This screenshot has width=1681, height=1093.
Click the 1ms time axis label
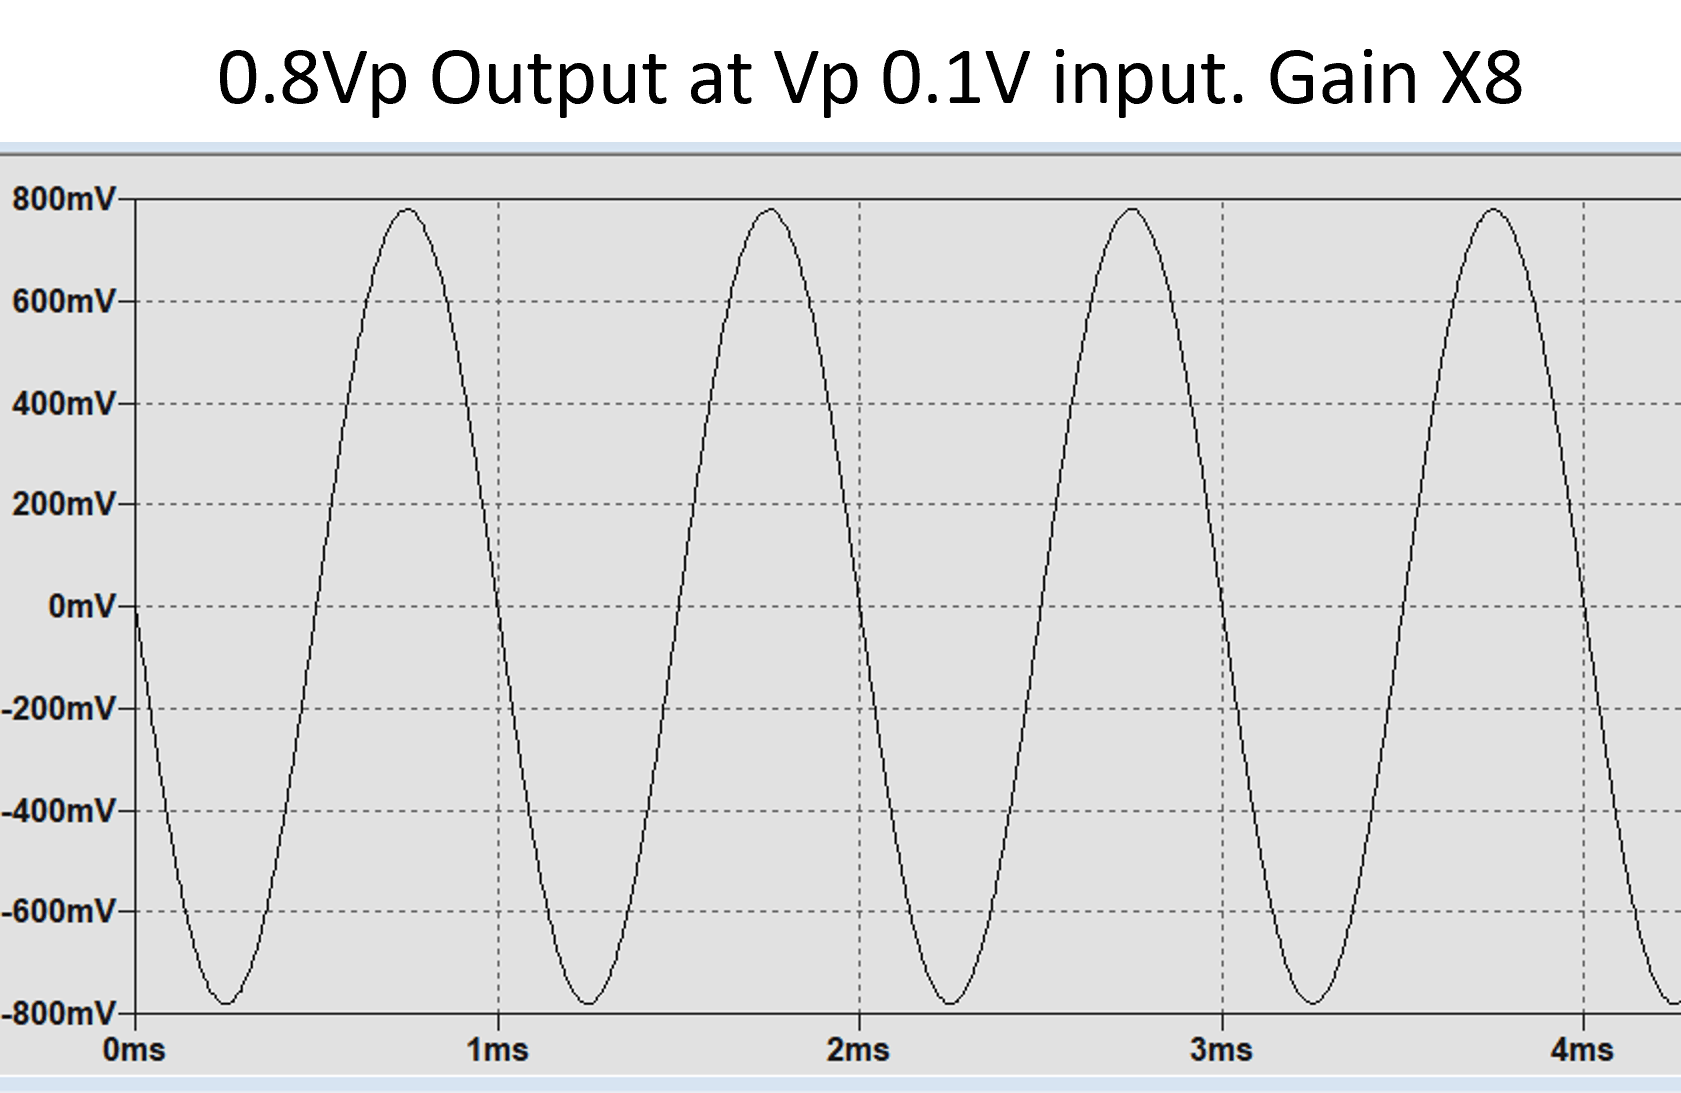pos(497,1049)
